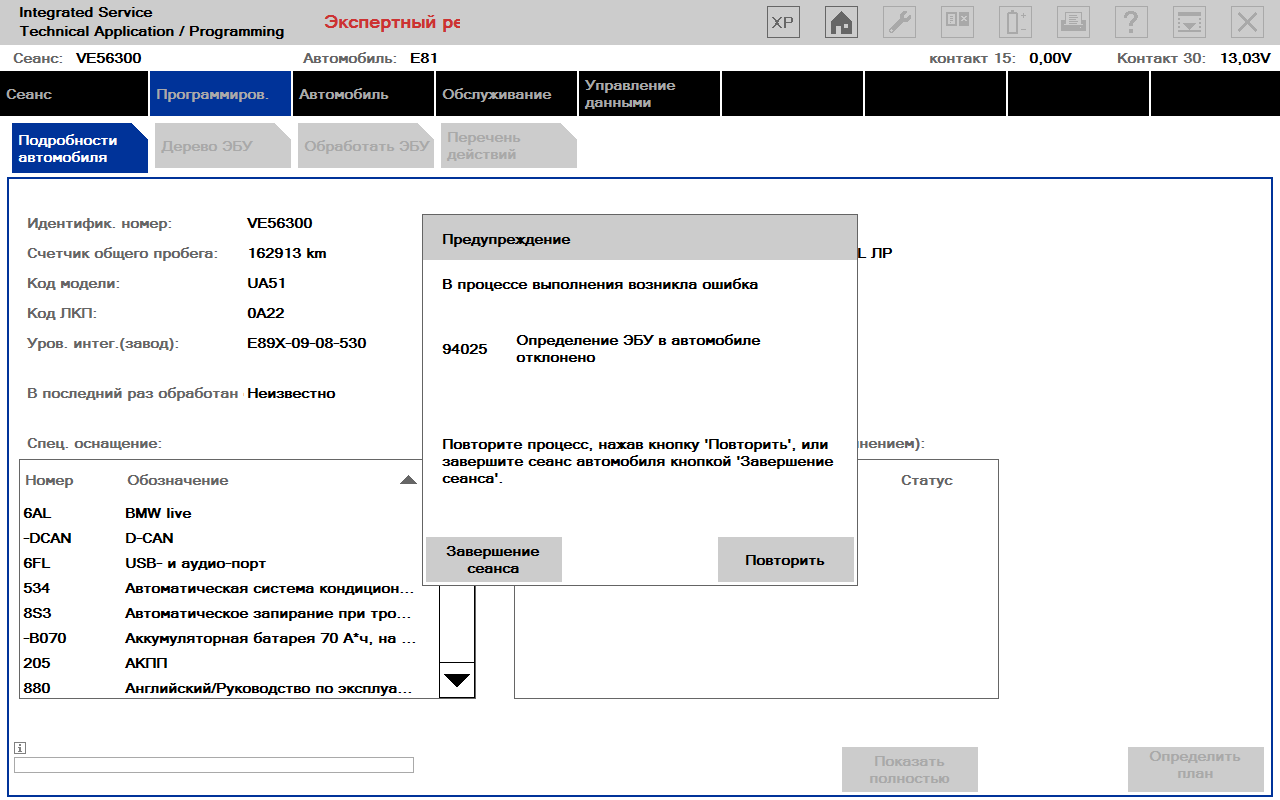Click the Экспертный ре red heading

click(x=392, y=23)
